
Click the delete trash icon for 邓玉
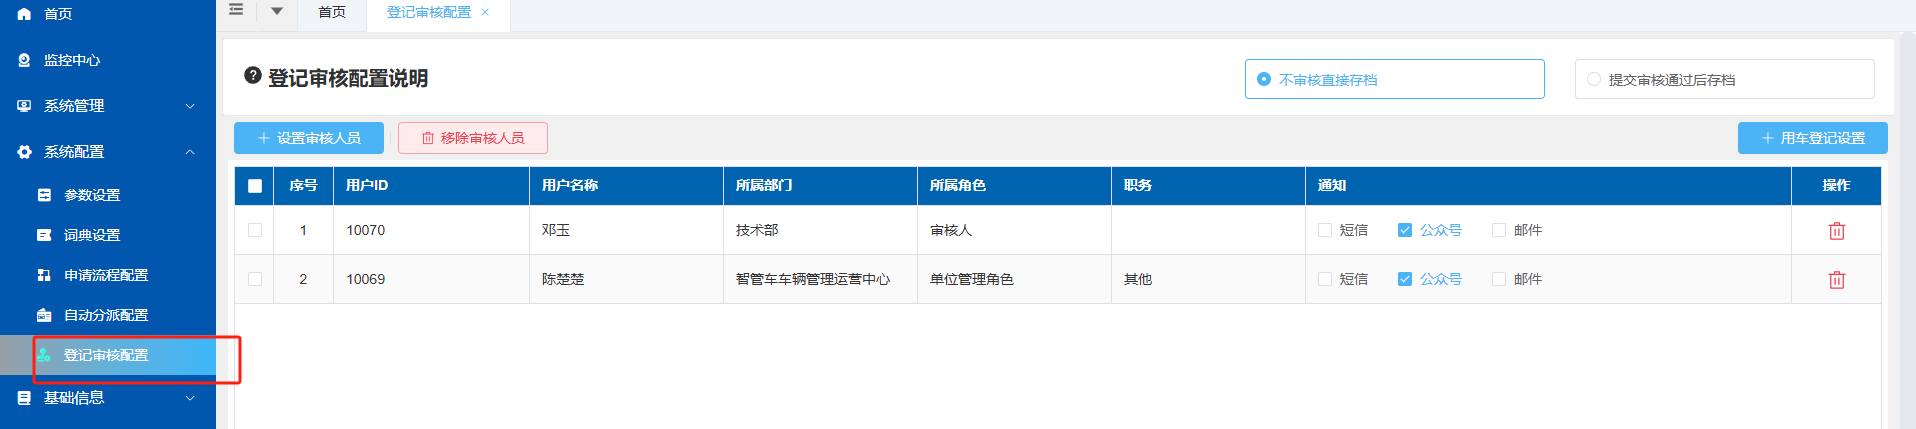pyautogui.click(x=1836, y=231)
